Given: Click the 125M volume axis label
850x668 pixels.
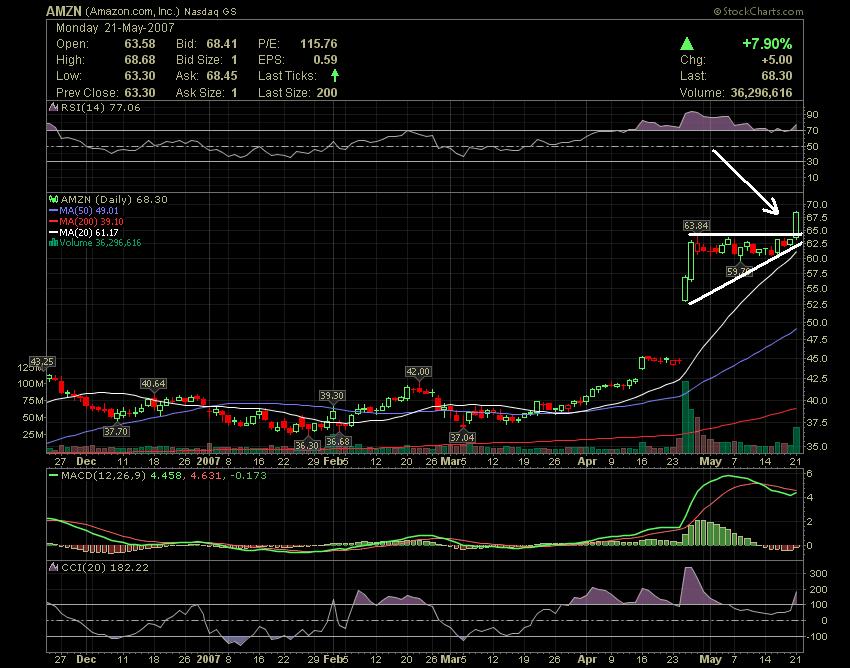Looking at the screenshot, I should click(x=31, y=367).
